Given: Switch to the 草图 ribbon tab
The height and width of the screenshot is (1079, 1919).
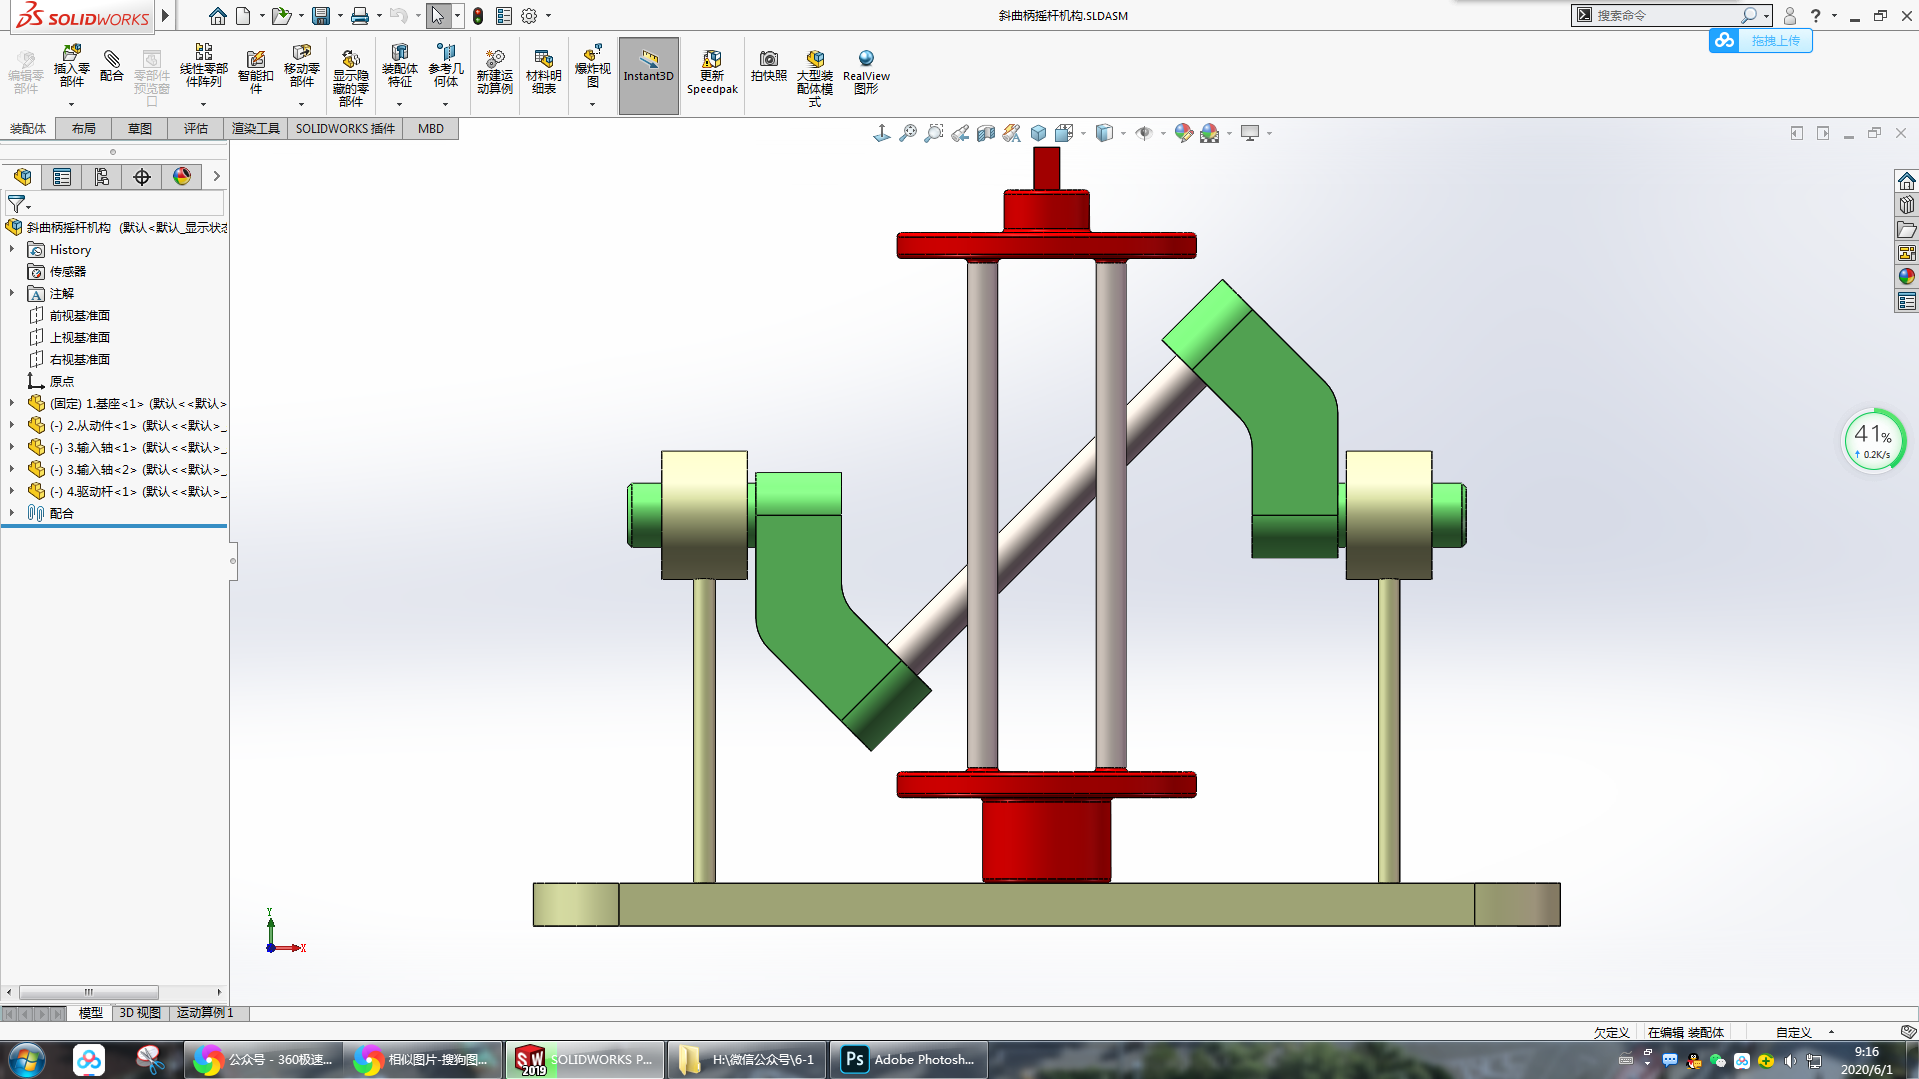Looking at the screenshot, I should (140, 128).
